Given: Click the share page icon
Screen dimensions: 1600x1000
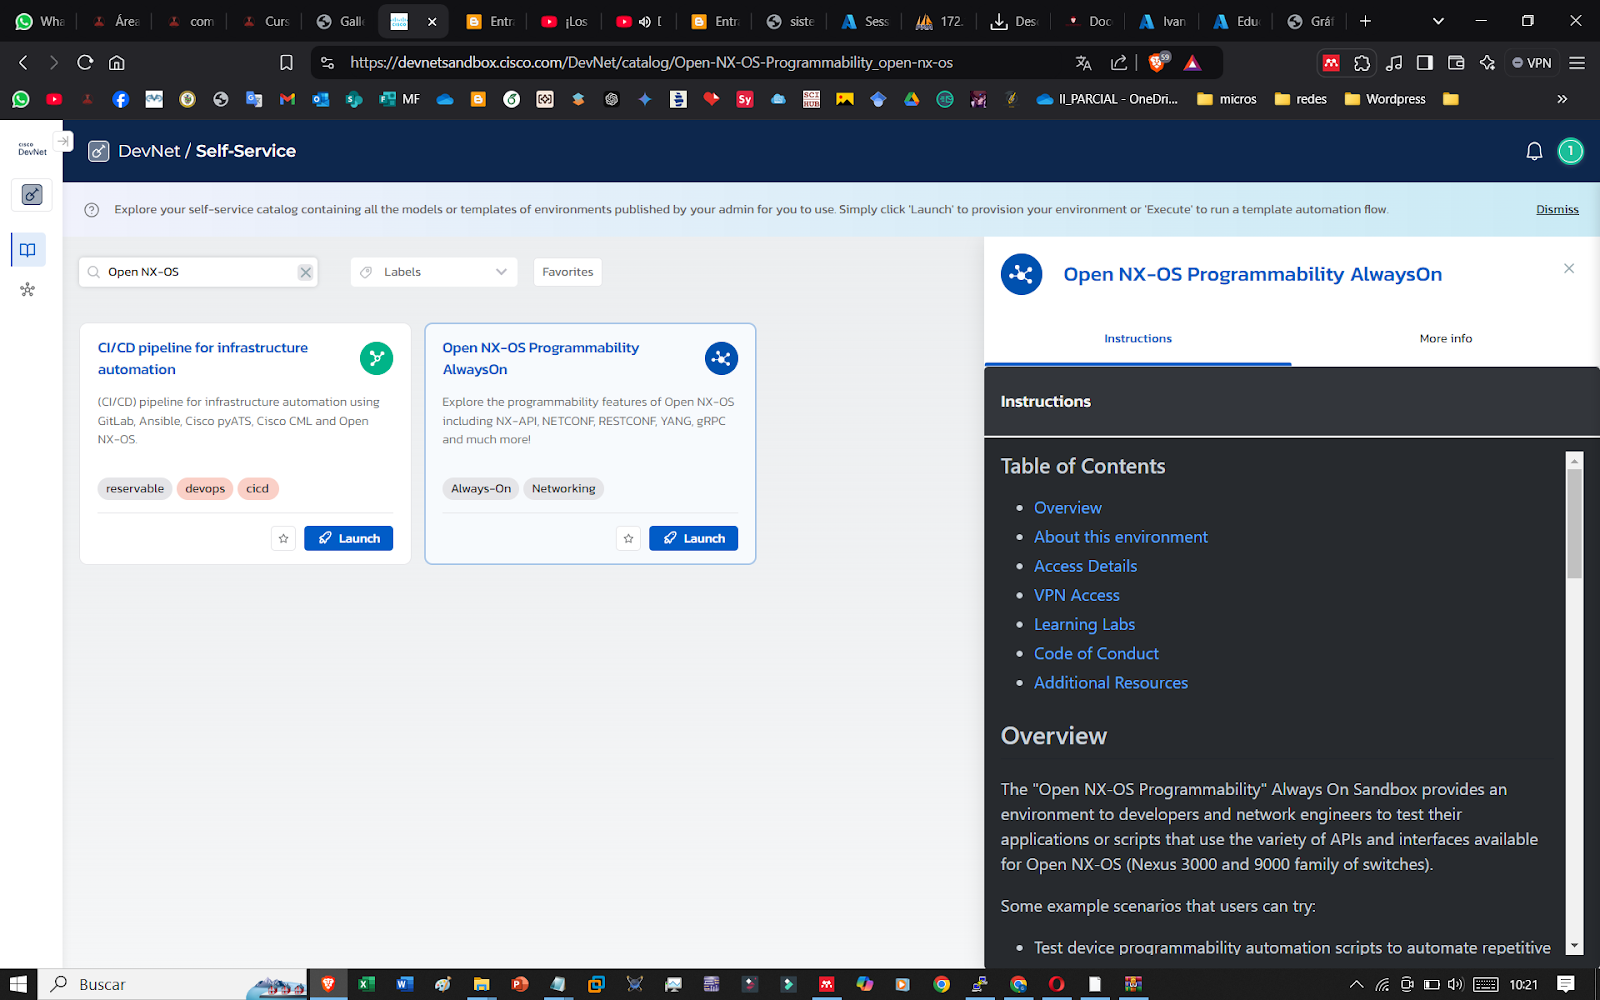Looking at the screenshot, I should [x=1118, y=62].
